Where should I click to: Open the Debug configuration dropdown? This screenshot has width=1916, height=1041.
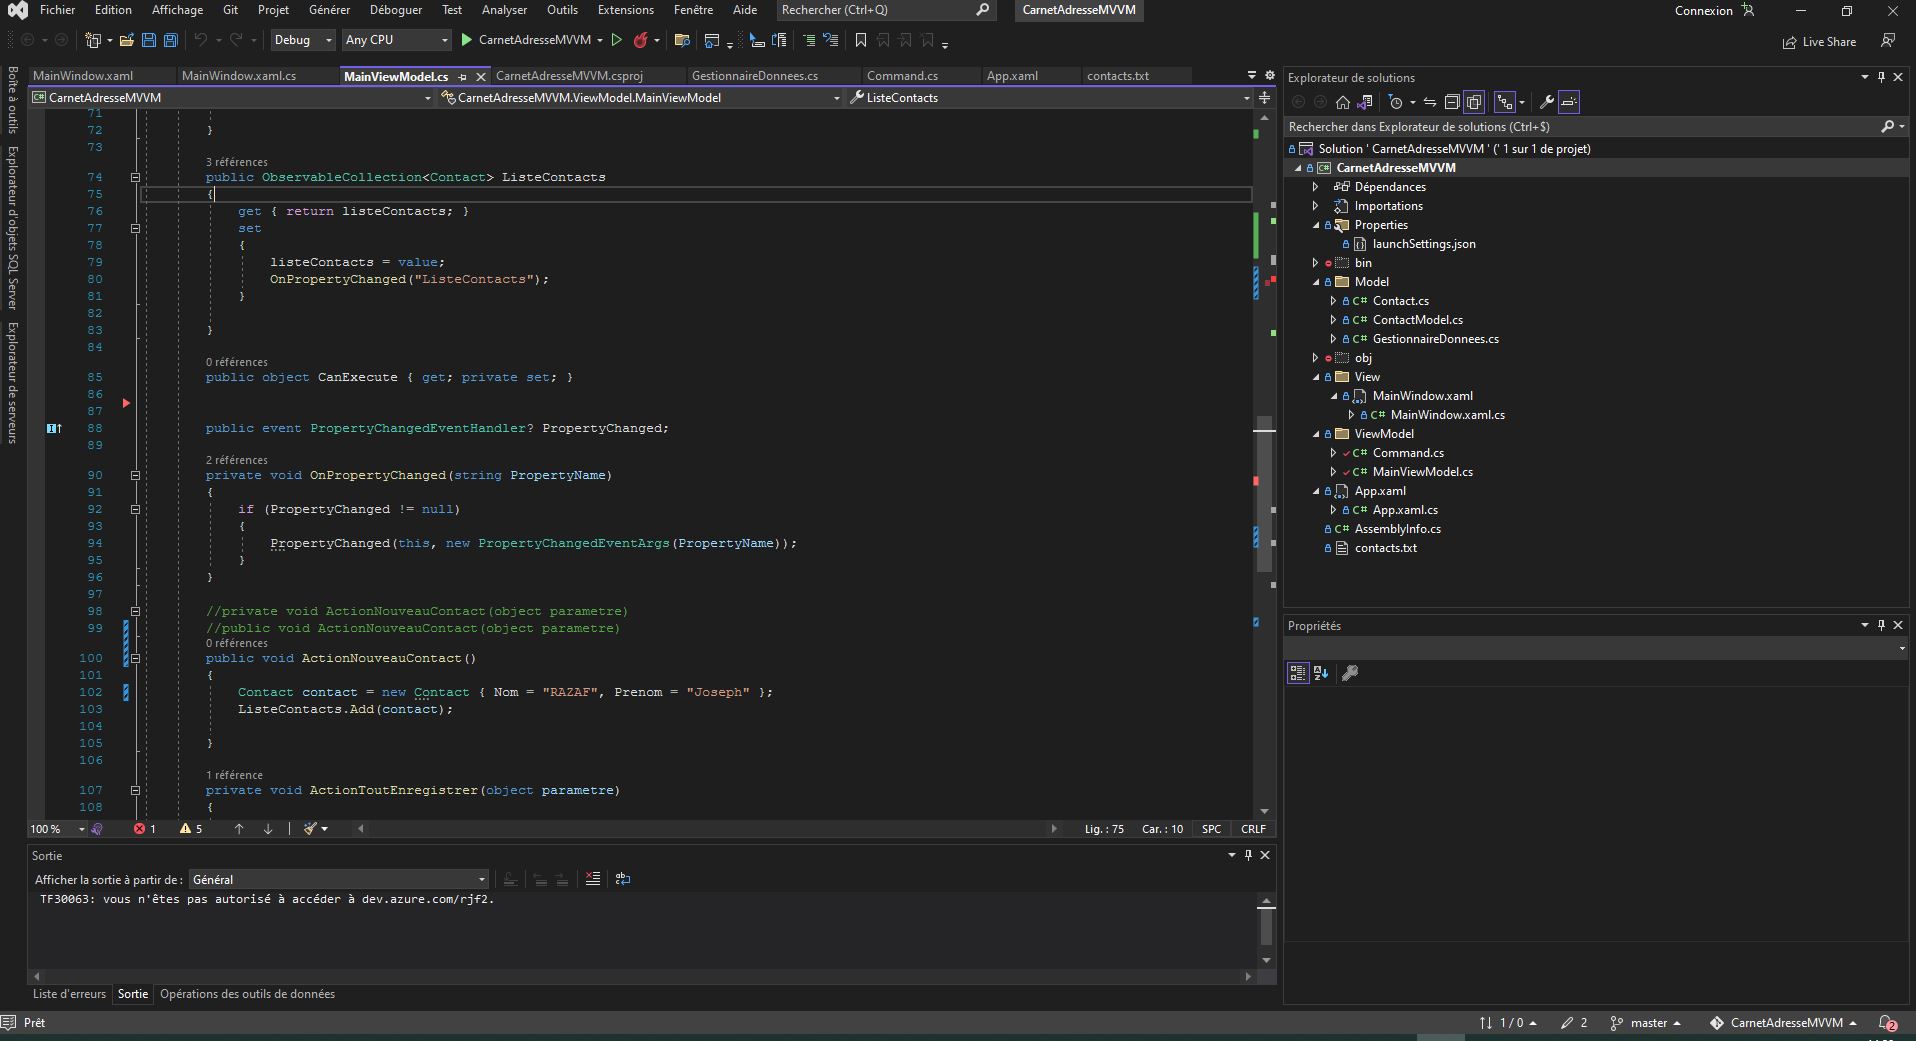302,40
